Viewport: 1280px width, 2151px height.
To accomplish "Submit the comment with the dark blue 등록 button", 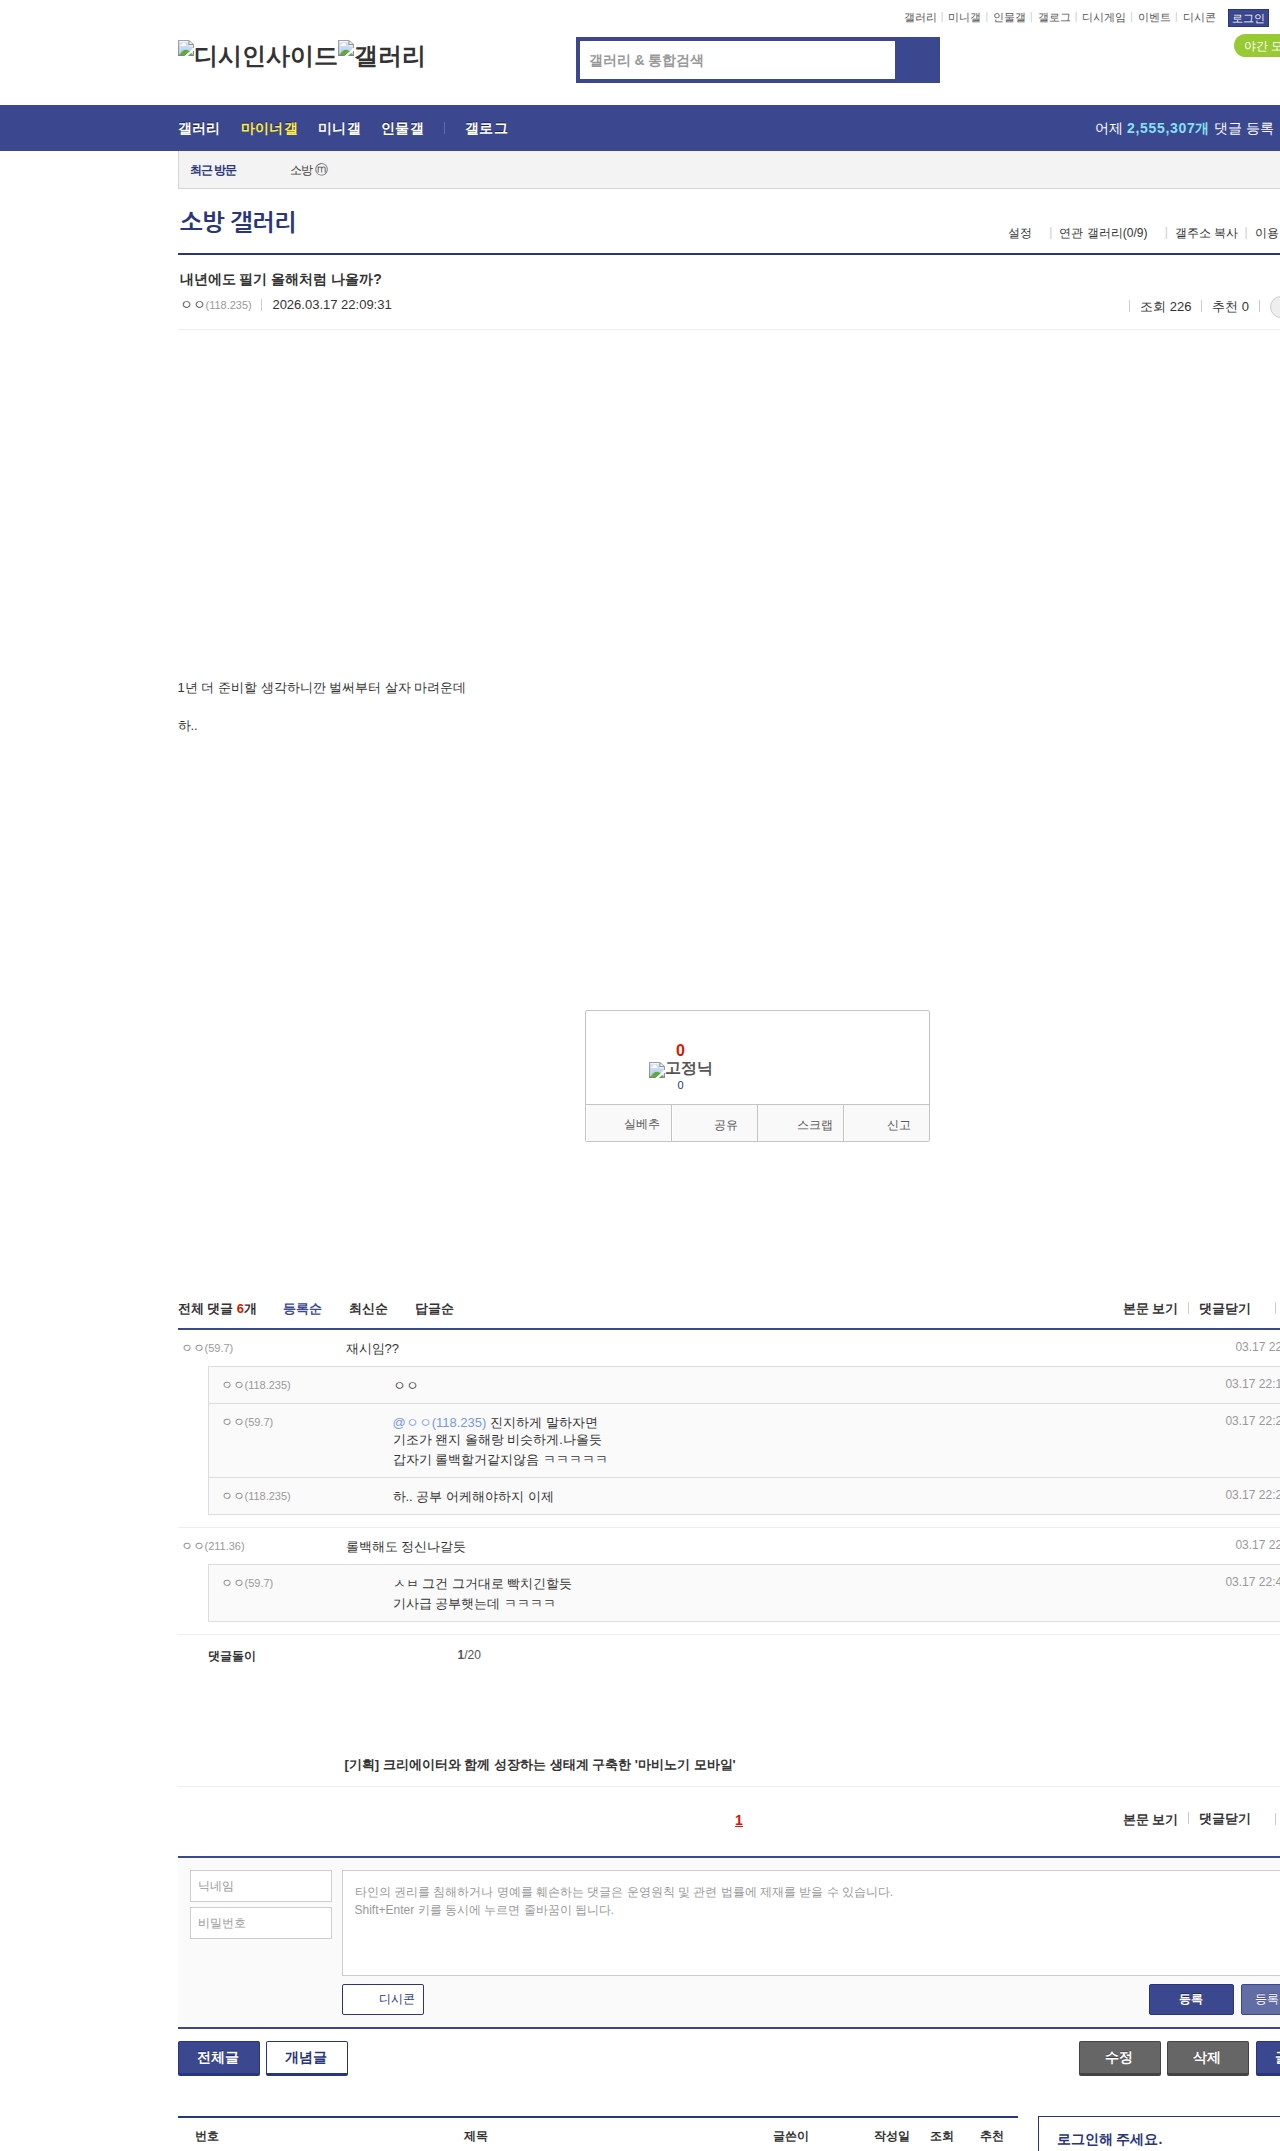I will coord(1191,1999).
